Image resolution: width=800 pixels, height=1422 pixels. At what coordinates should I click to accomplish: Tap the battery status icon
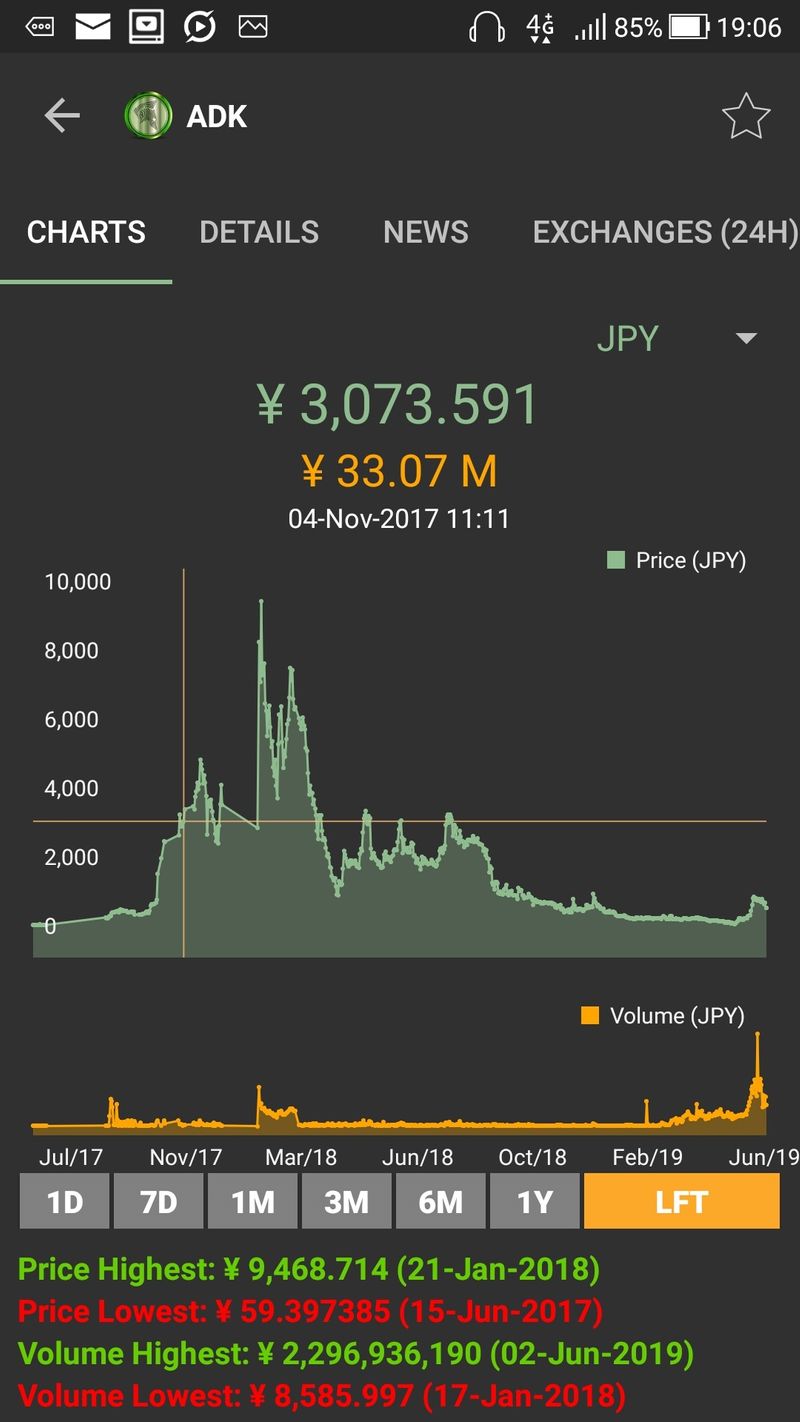tap(688, 27)
